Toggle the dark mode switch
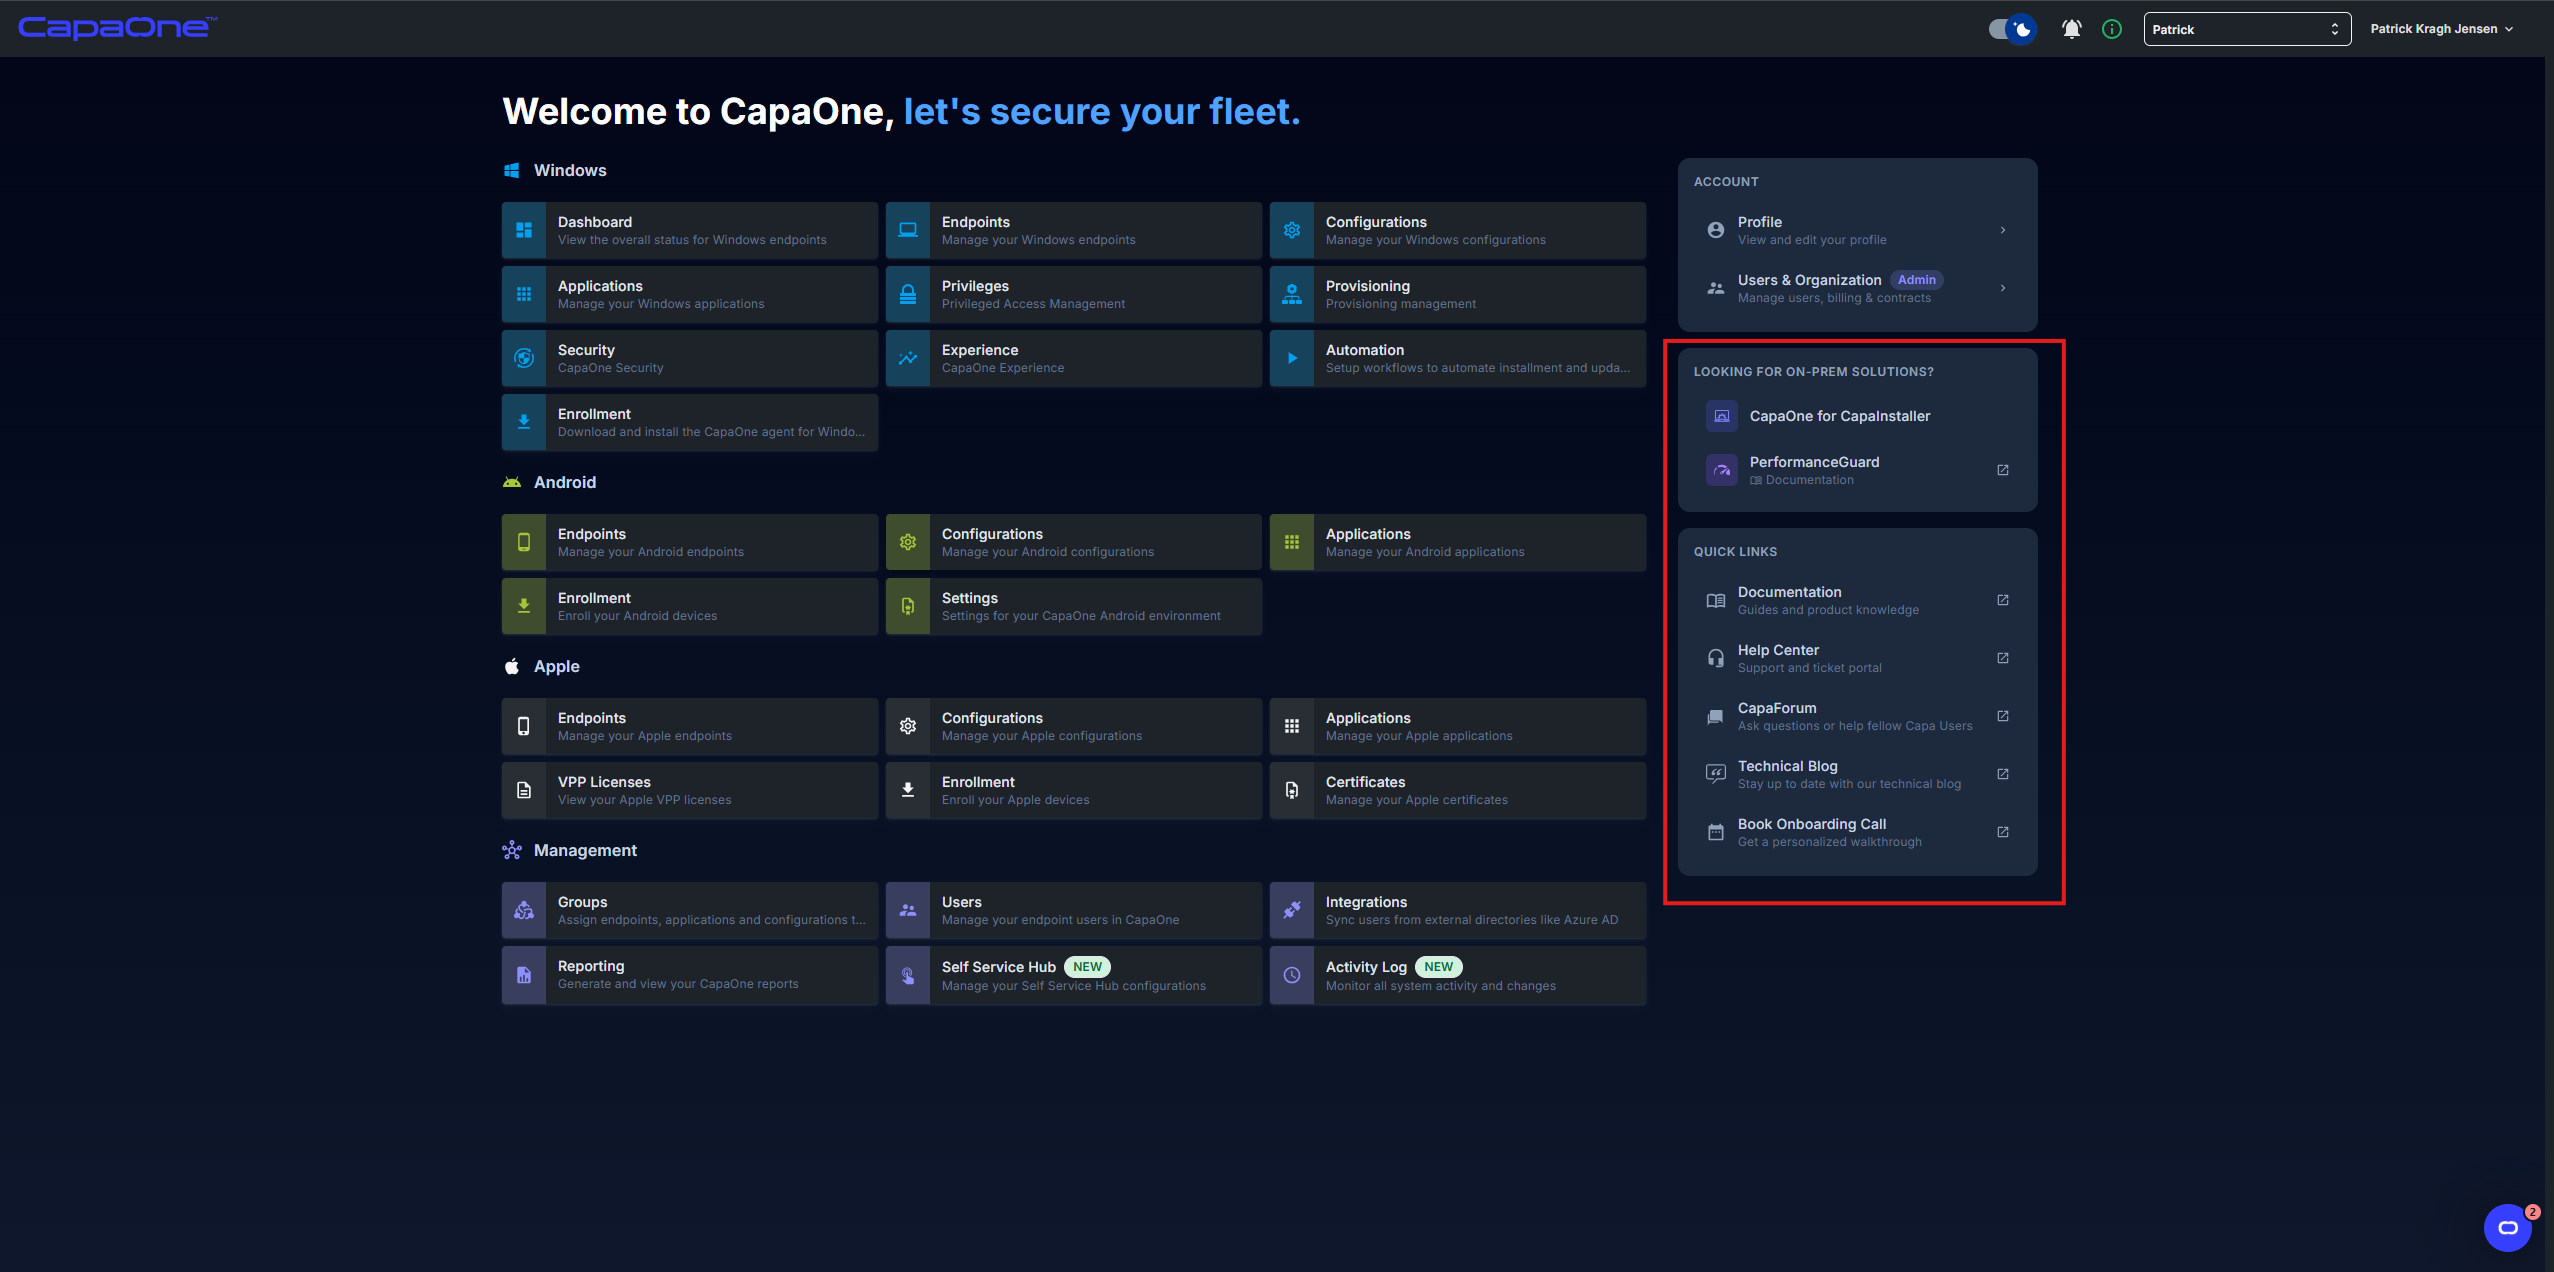Viewport: 2554px width, 1272px height. coord(2012,29)
